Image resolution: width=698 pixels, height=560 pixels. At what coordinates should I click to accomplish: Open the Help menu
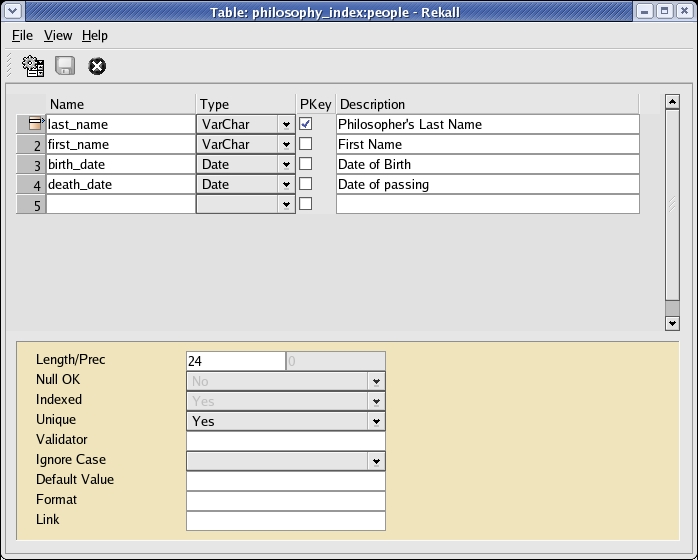(95, 35)
